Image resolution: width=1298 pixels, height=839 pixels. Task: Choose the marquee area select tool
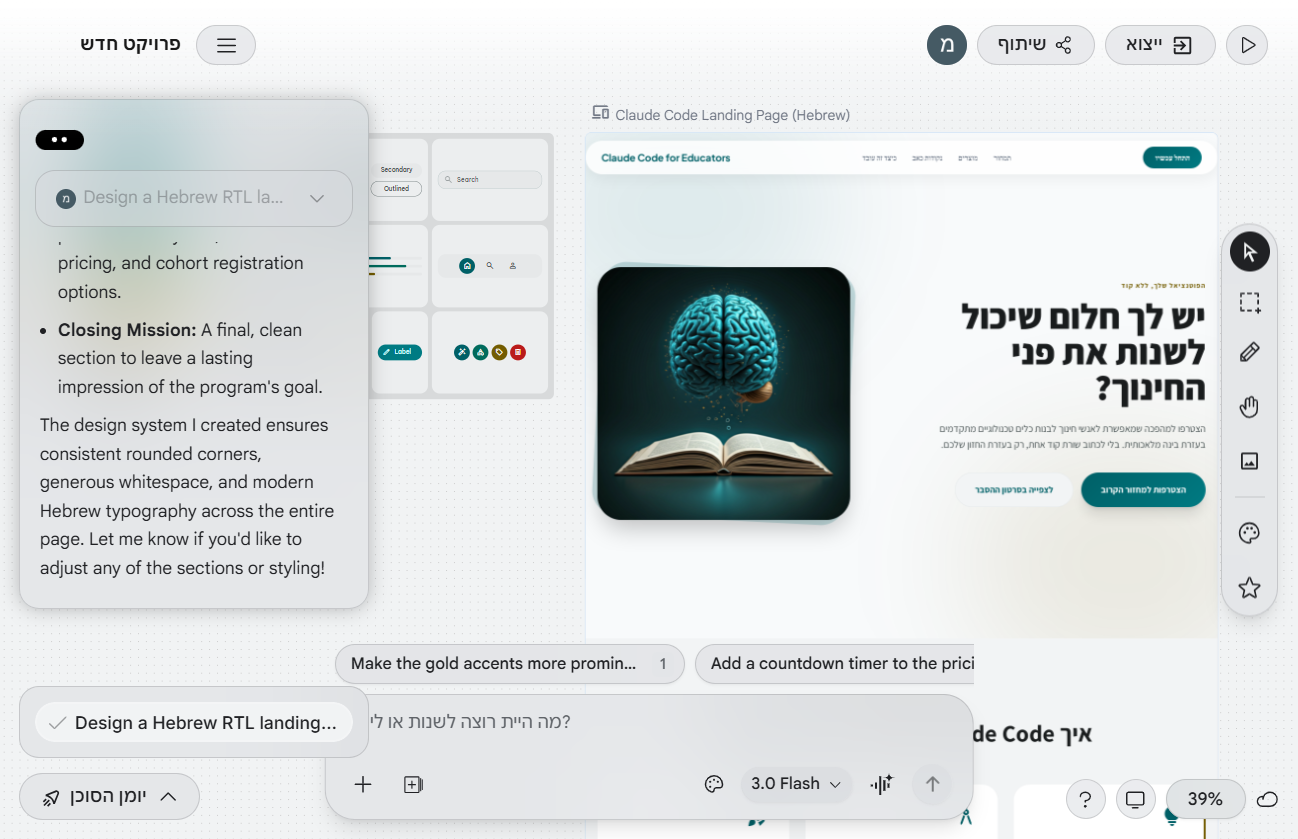1249,303
